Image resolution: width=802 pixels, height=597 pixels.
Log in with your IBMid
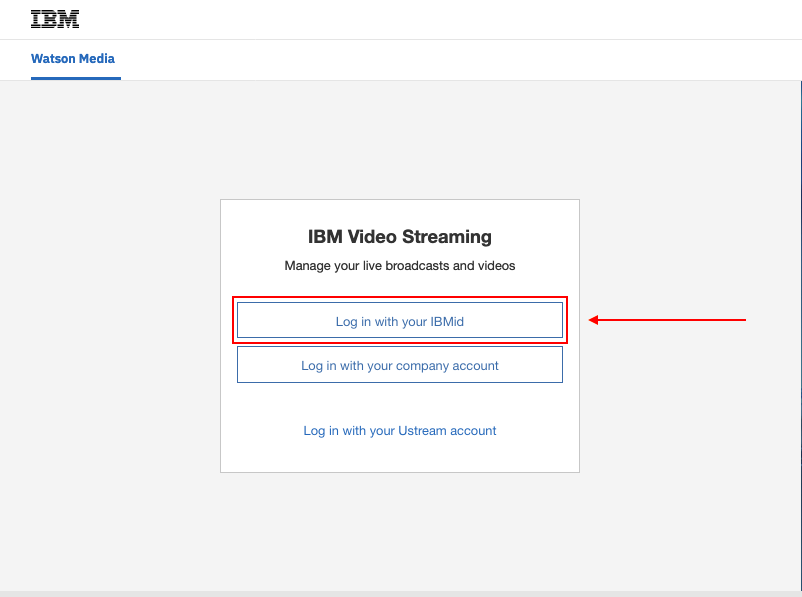coord(399,320)
